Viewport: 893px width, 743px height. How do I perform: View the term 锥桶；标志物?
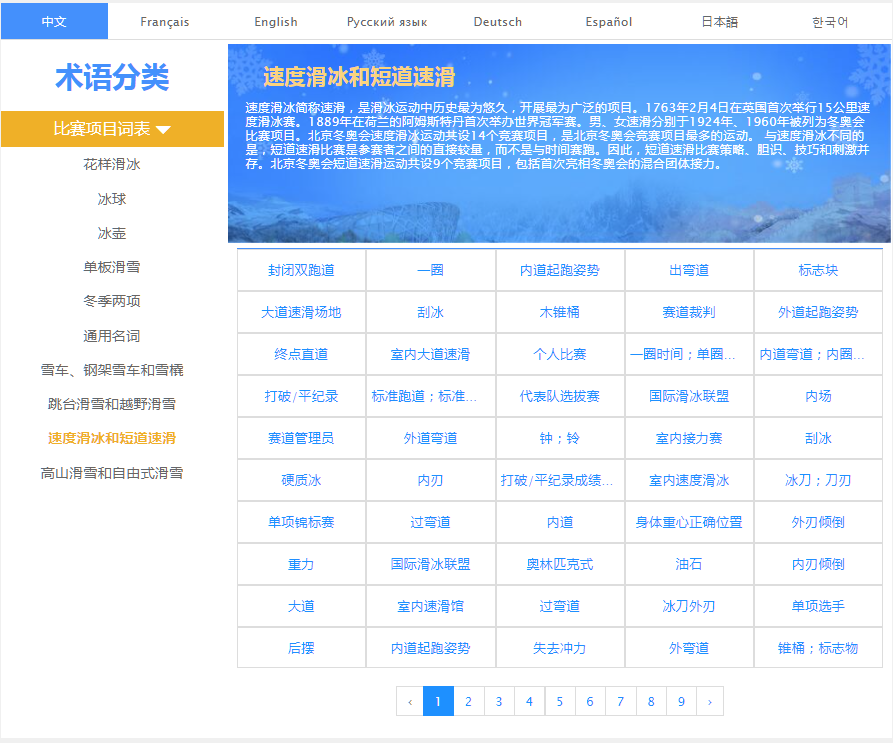coord(818,648)
